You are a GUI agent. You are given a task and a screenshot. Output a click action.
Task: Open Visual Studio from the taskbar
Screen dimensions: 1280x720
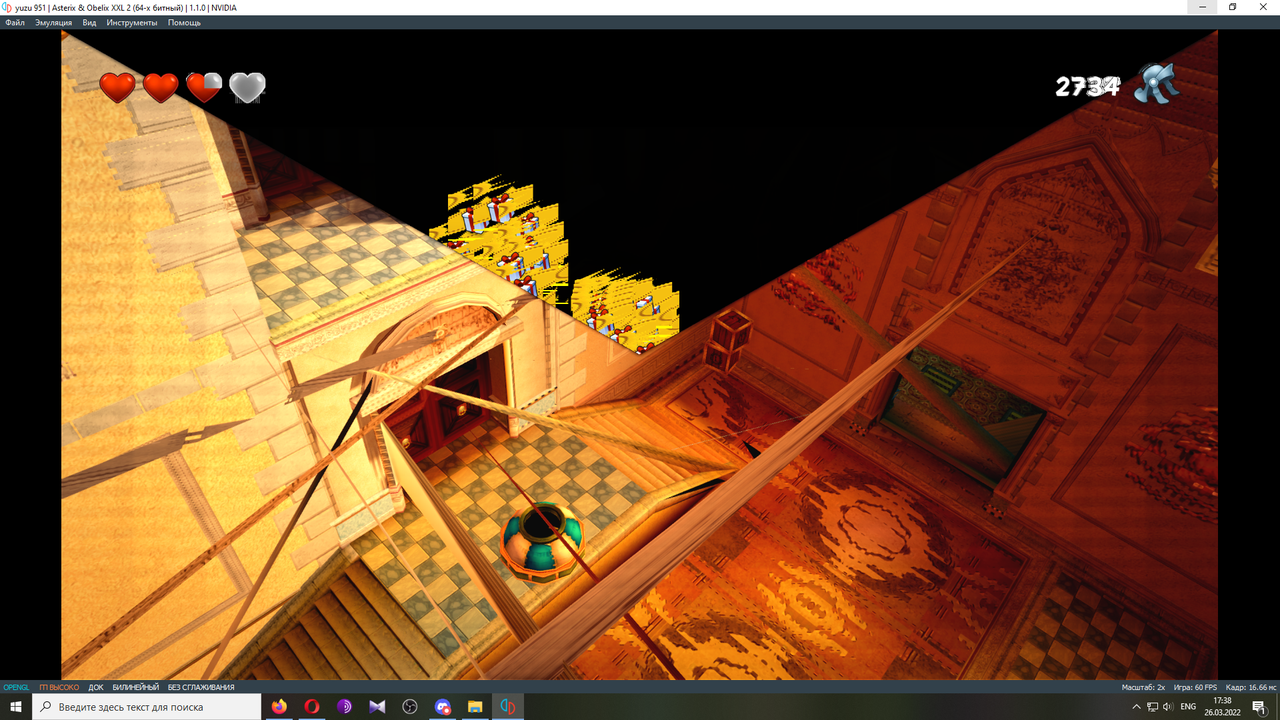click(377, 707)
